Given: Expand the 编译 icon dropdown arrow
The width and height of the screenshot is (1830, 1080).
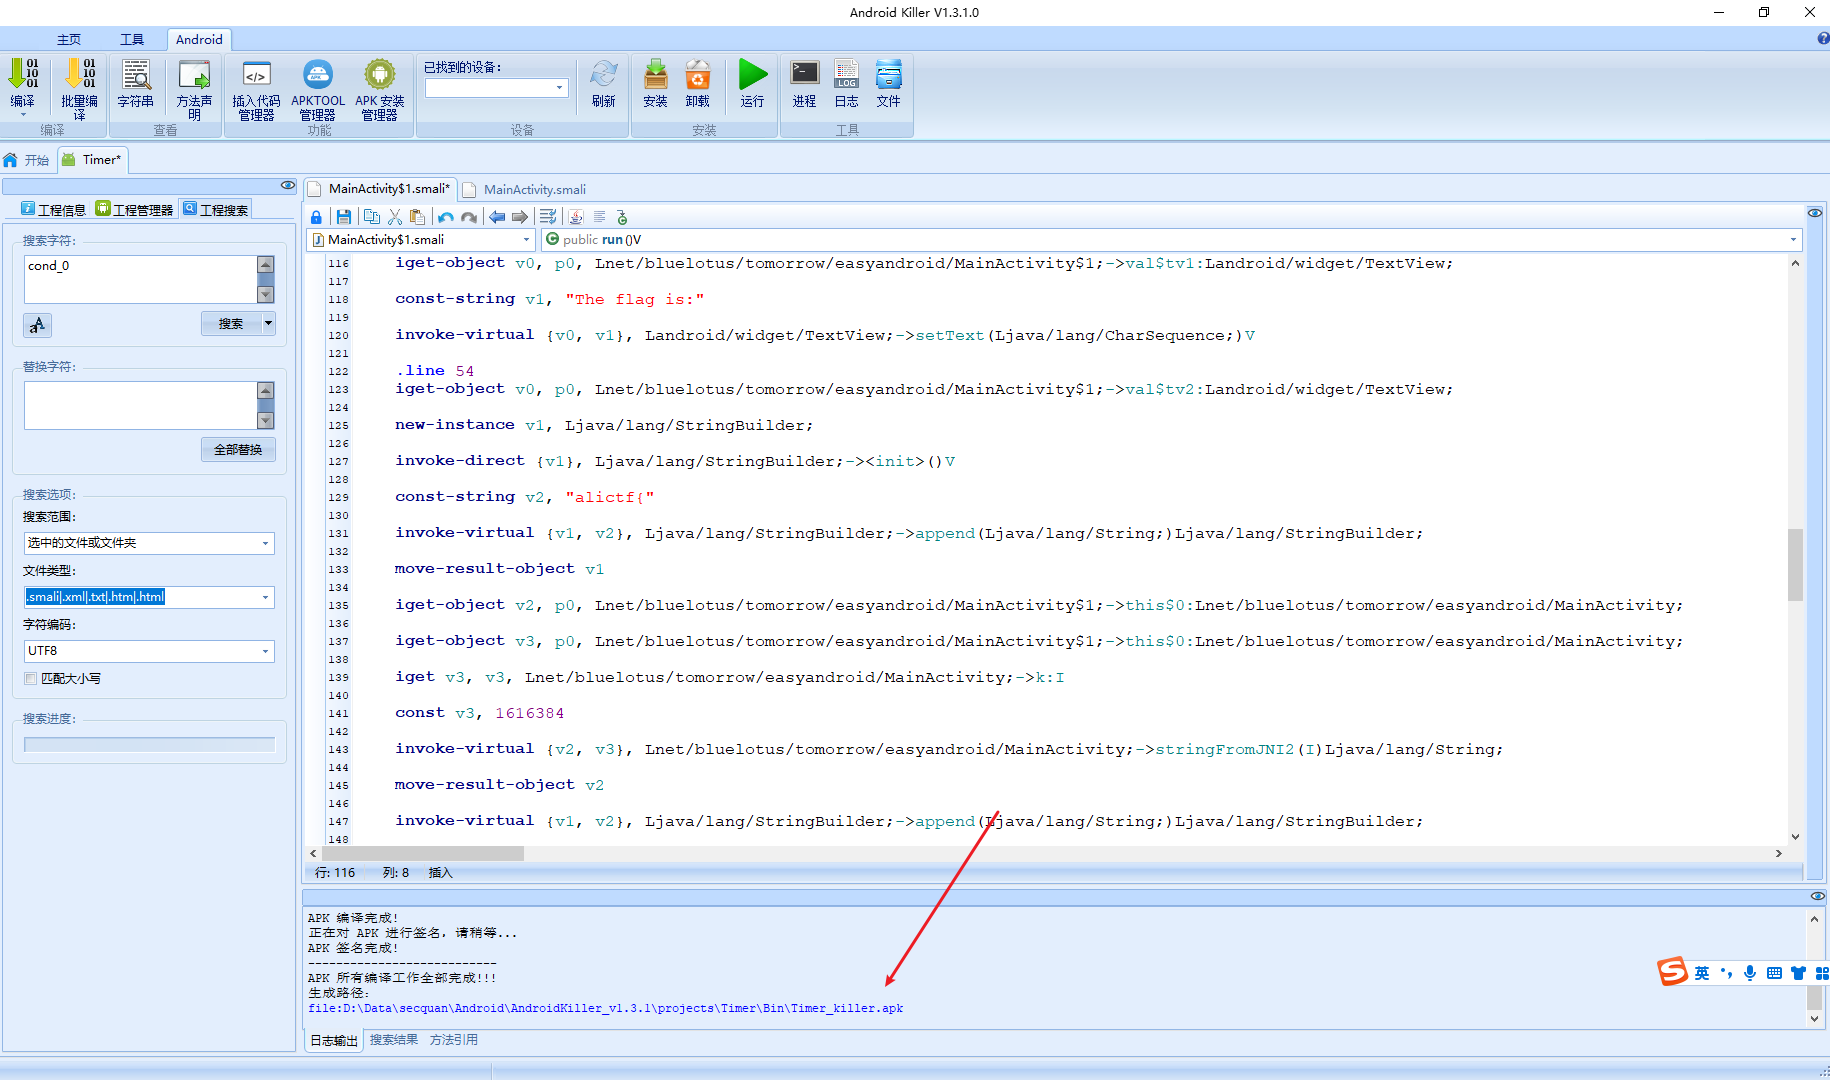Looking at the screenshot, I should pos(23,115).
